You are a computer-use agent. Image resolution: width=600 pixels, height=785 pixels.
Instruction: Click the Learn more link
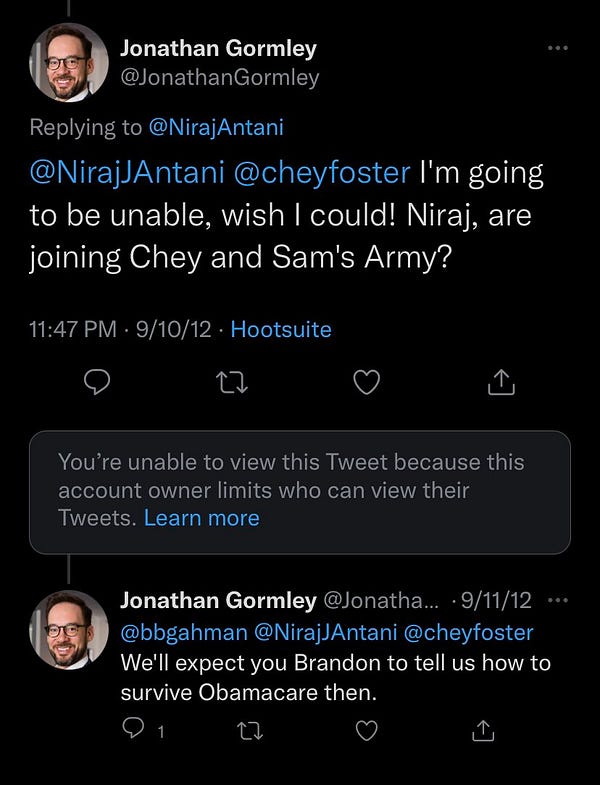pyautogui.click(x=201, y=518)
